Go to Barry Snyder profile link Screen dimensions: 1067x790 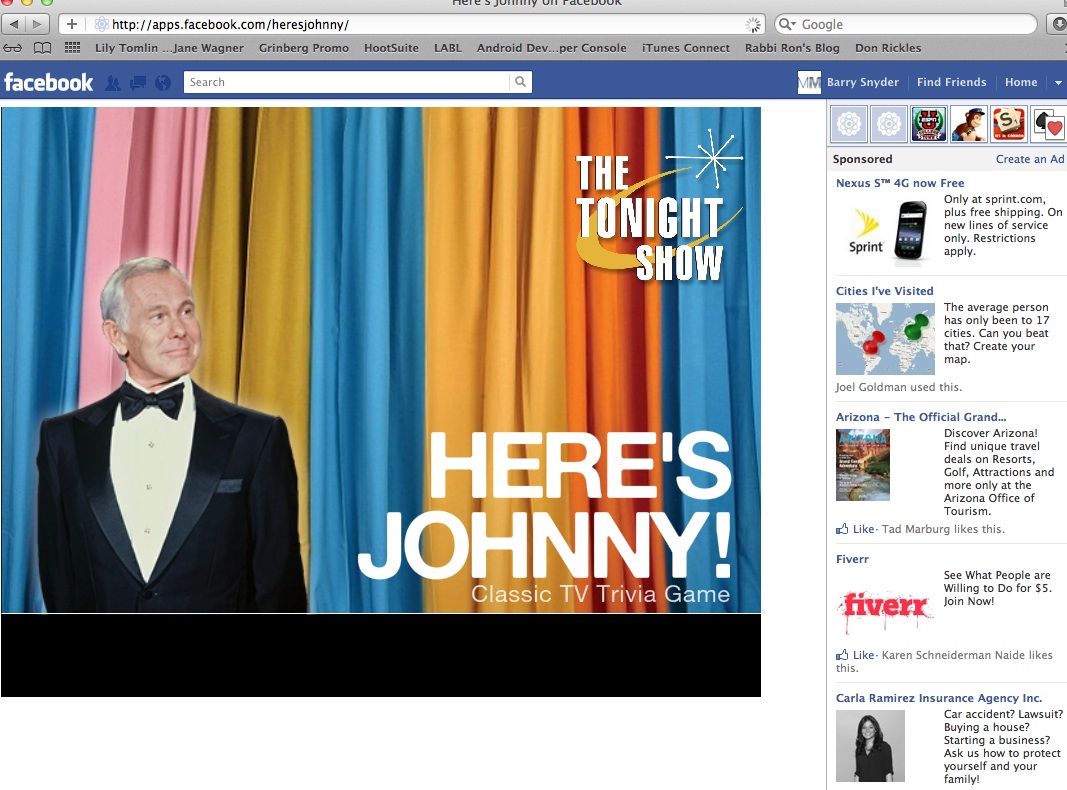[x=863, y=82]
